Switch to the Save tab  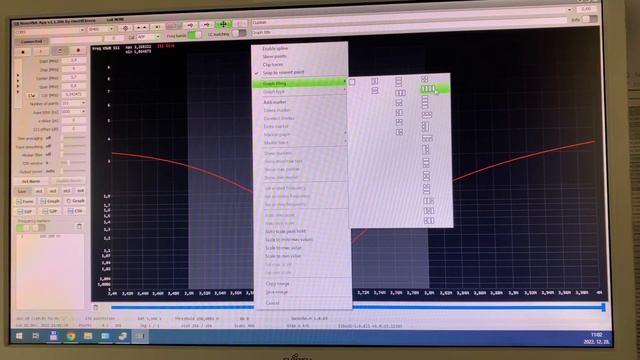[22, 191]
